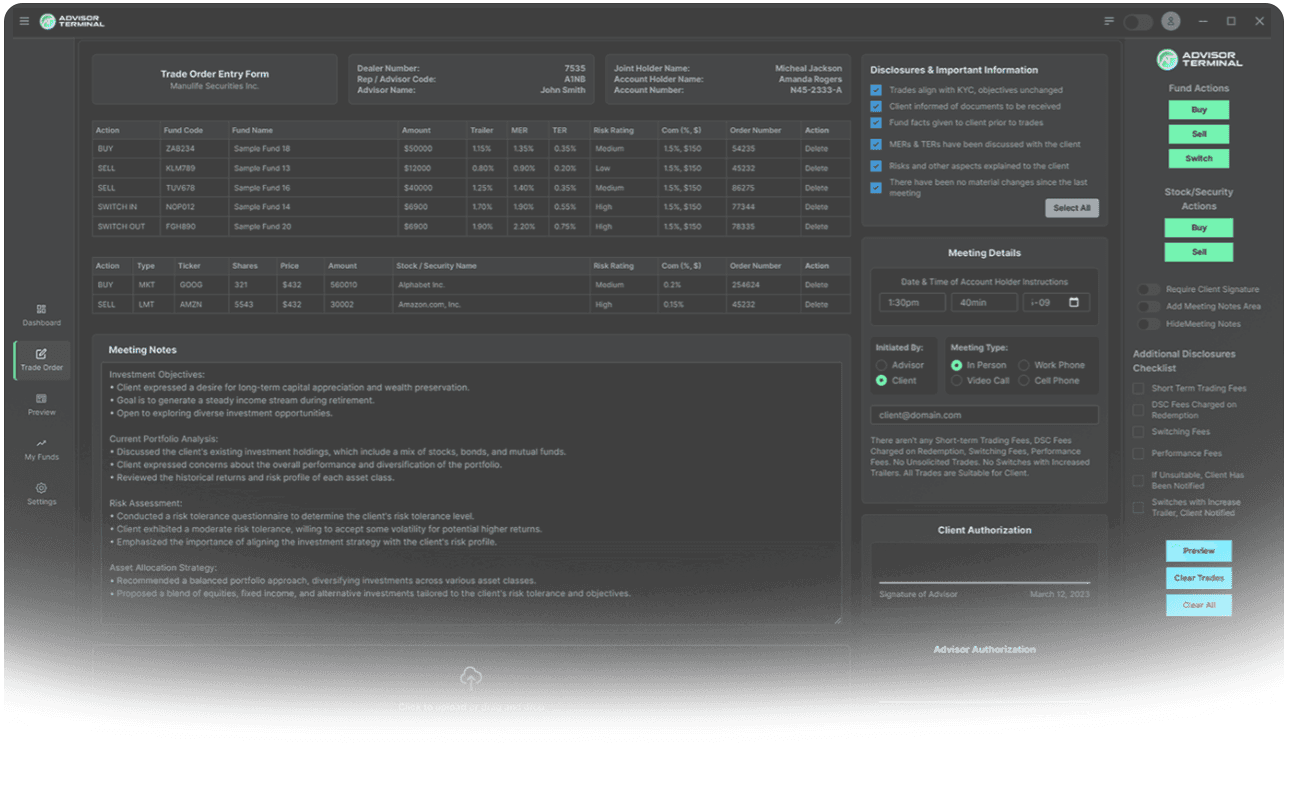
Task: Select Client under Initiated By
Action: coord(881,381)
